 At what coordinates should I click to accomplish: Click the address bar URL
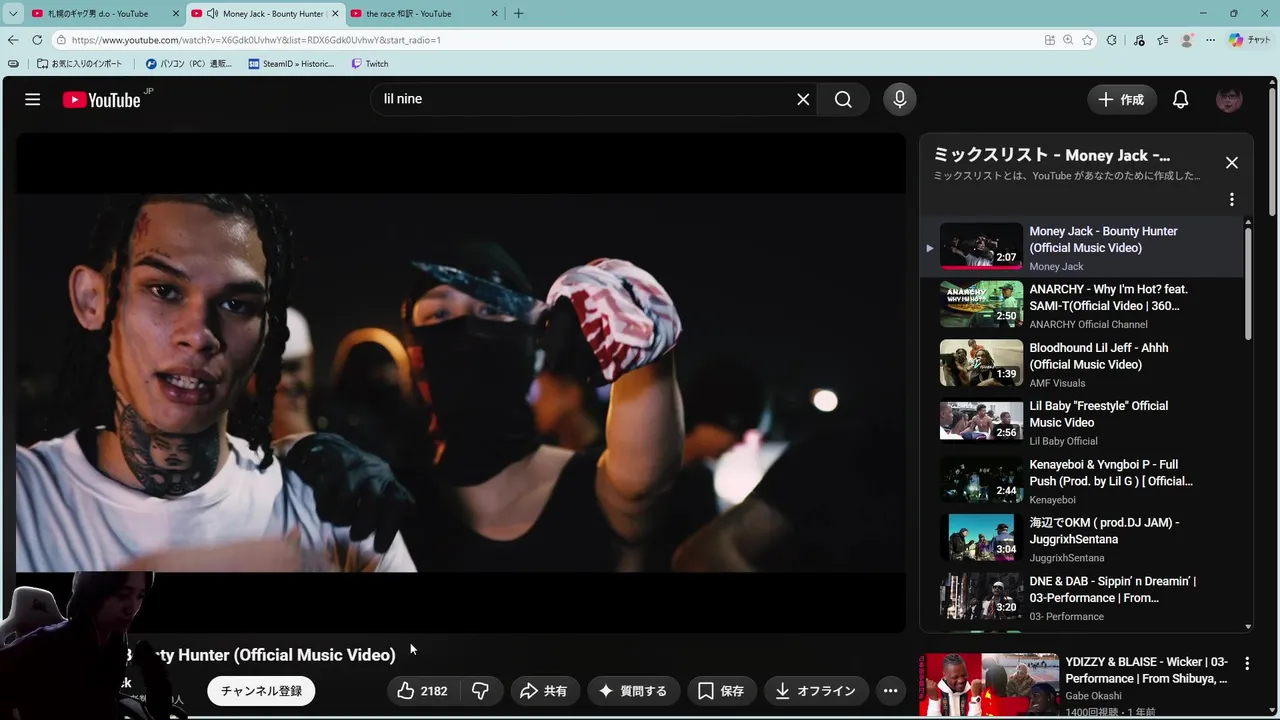point(256,40)
